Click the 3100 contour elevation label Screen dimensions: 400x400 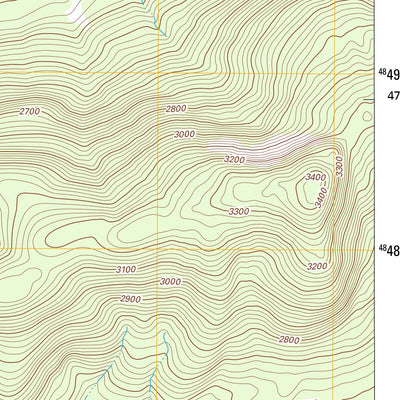[126, 269]
